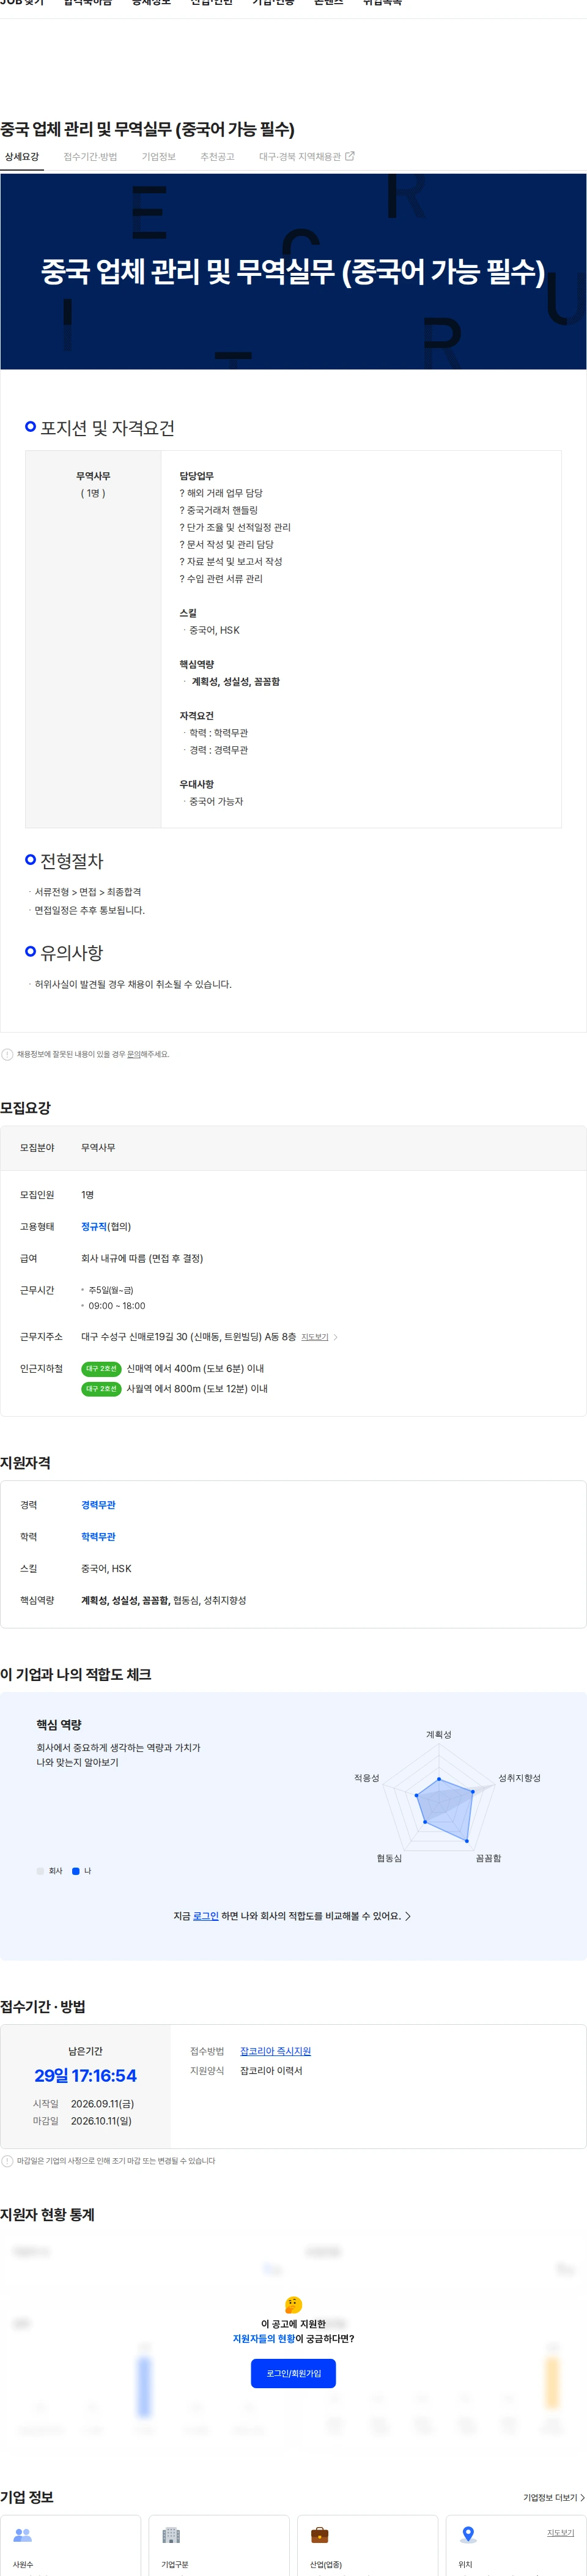The image size is (587, 2576).
Task: Click 경력무관 under 지원자격
Action: coord(98,1505)
